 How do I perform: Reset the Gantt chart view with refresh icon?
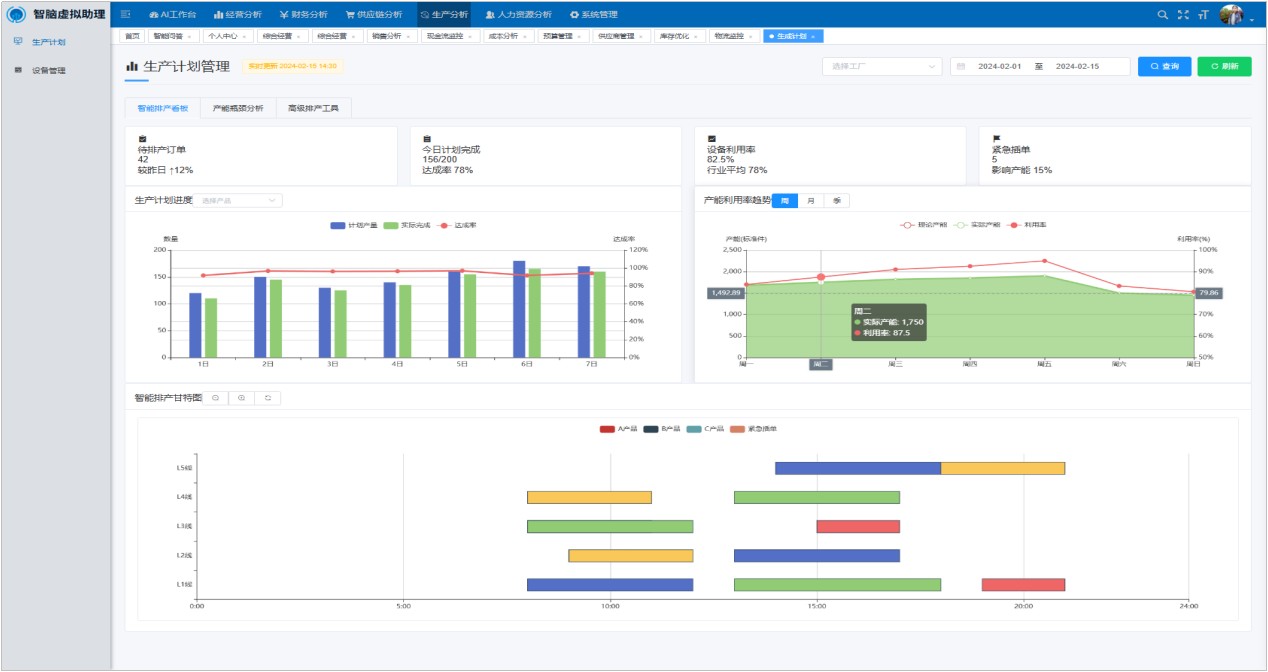[x=267, y=398]
